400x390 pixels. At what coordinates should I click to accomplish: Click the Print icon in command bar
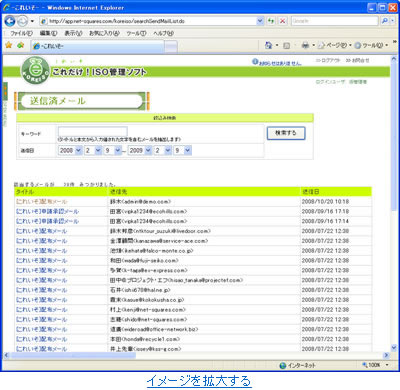click(x=305, y=45)
